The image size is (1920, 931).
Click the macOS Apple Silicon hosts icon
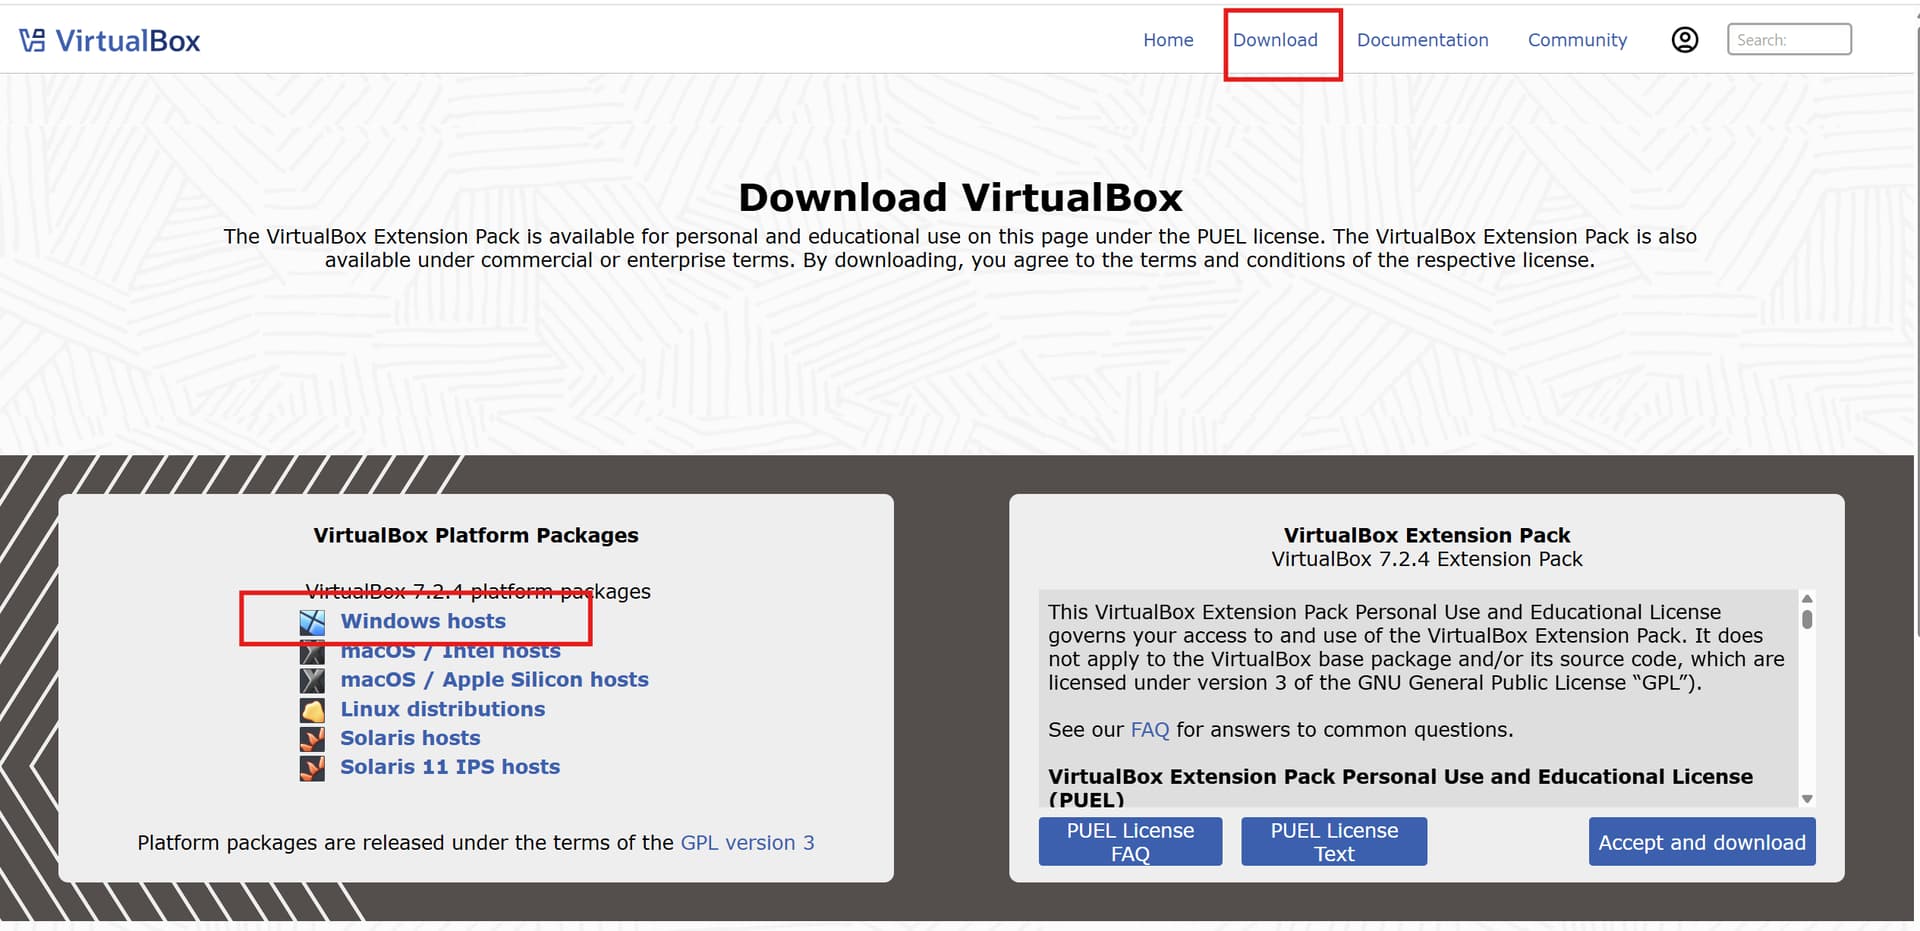[312, 680]
